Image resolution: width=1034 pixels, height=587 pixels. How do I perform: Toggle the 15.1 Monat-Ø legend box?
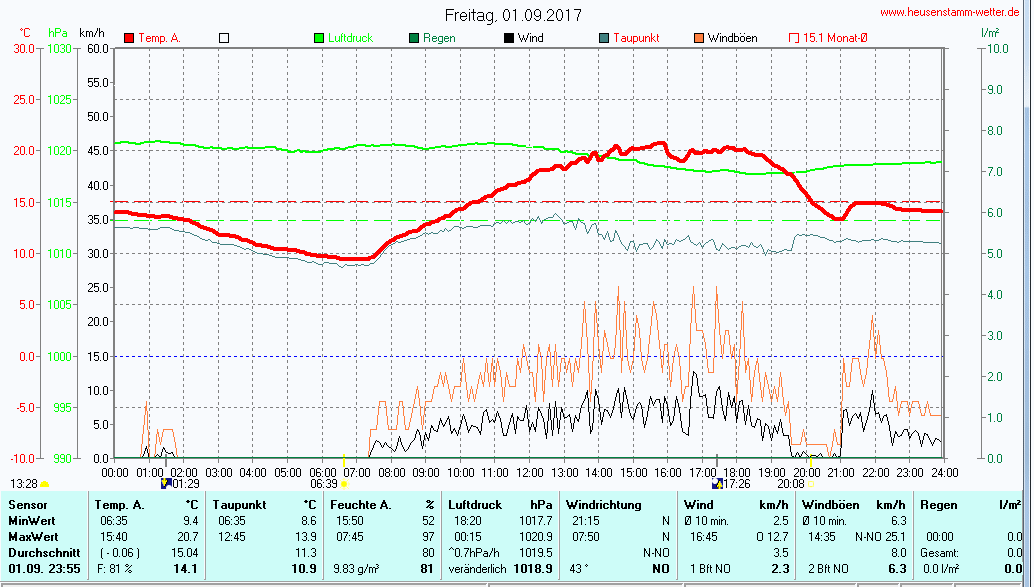pos(794,38)
